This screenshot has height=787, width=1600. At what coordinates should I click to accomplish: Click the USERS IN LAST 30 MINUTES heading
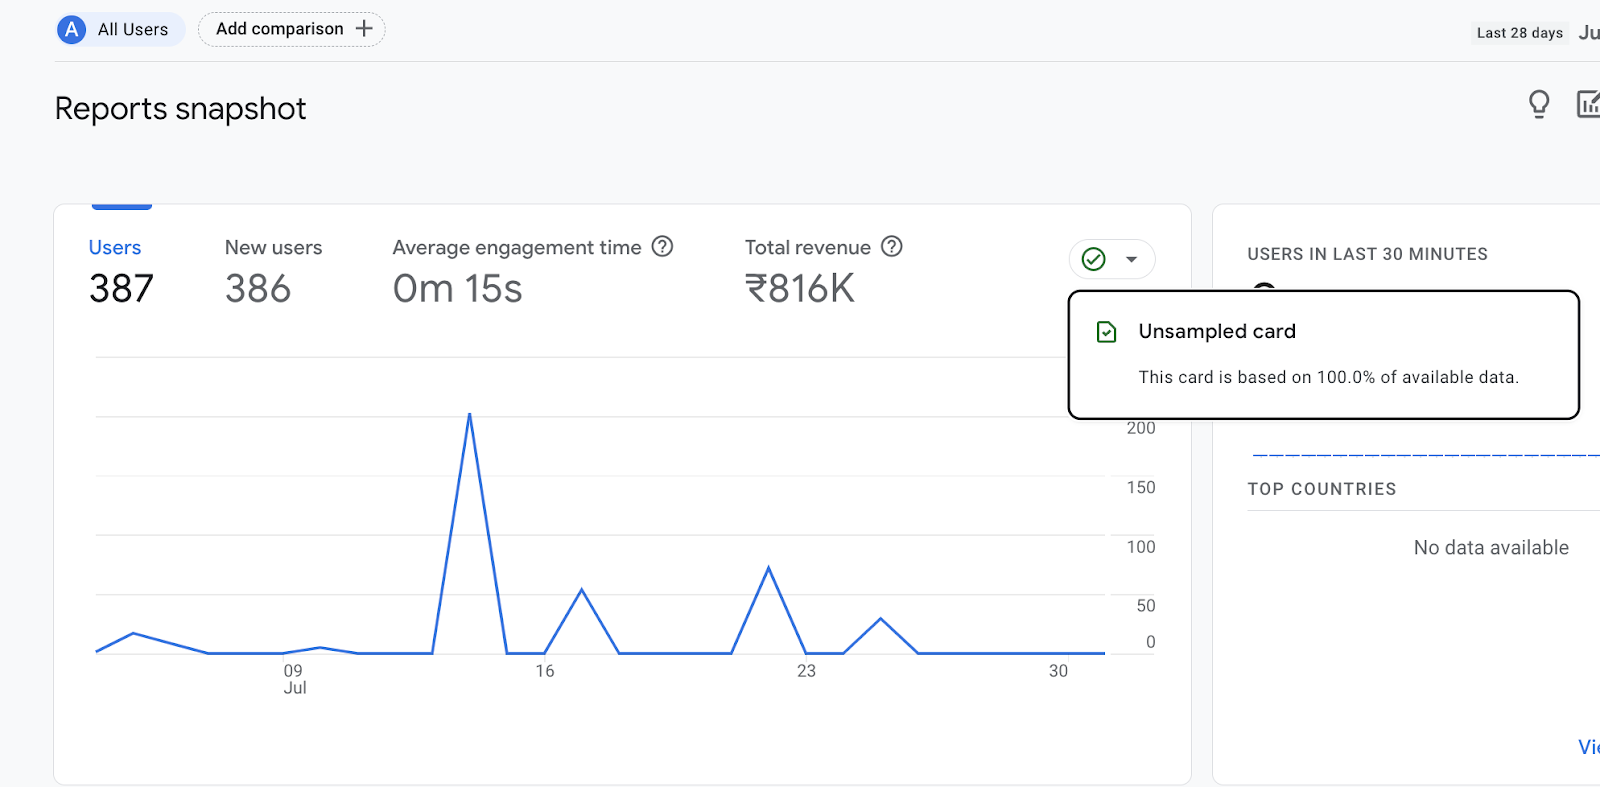1367,254
